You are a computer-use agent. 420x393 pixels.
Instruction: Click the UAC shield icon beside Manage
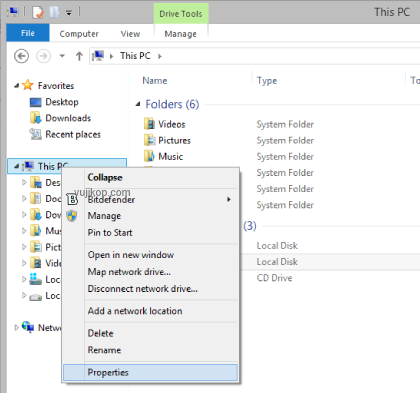pos(72,216)
